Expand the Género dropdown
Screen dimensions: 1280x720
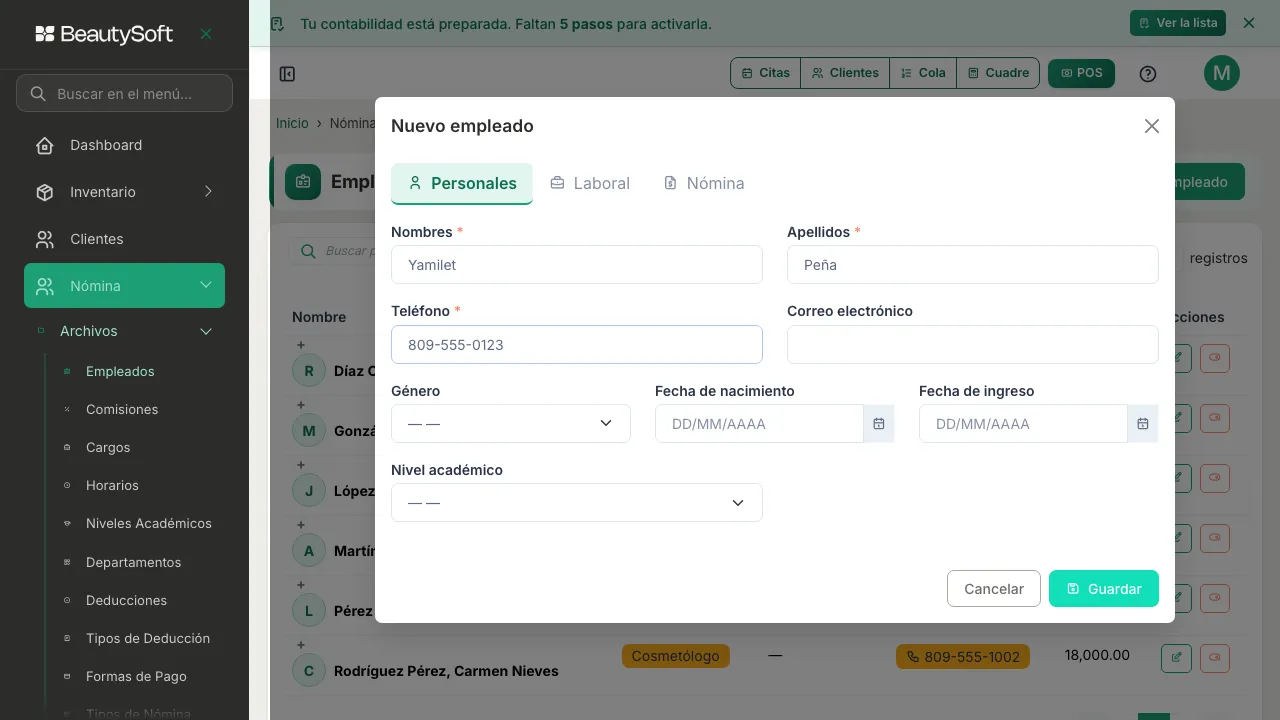click(x=511, y=423)
